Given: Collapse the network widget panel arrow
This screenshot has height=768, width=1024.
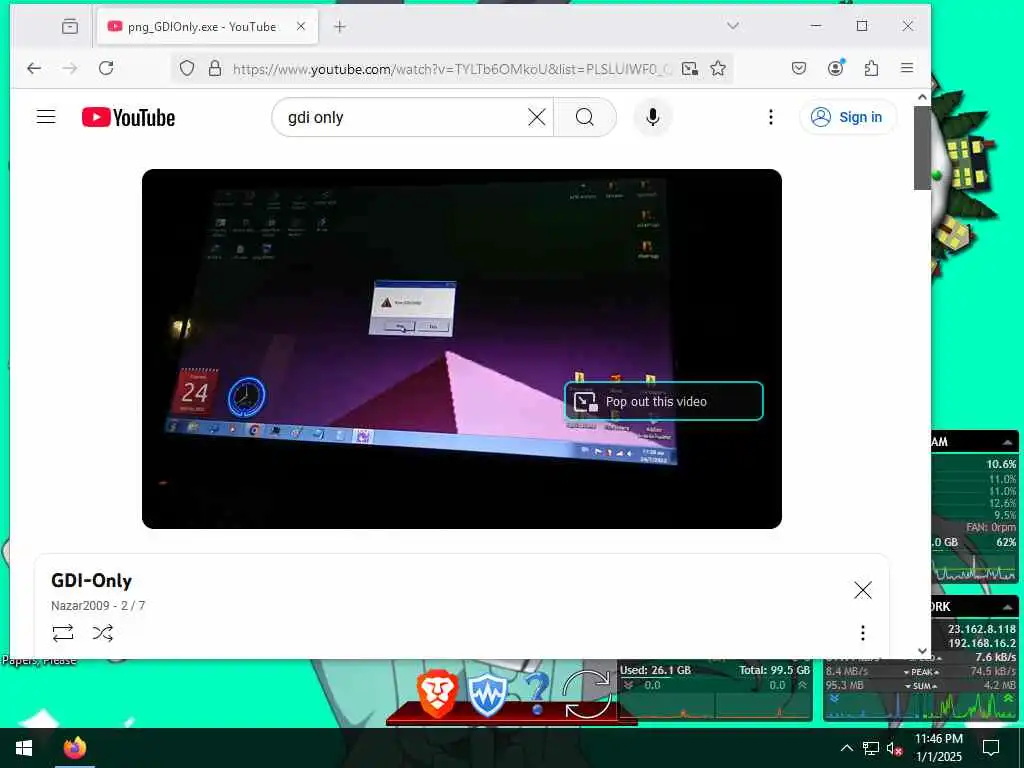Looking at the screenshot, I should click(1008, 607).
